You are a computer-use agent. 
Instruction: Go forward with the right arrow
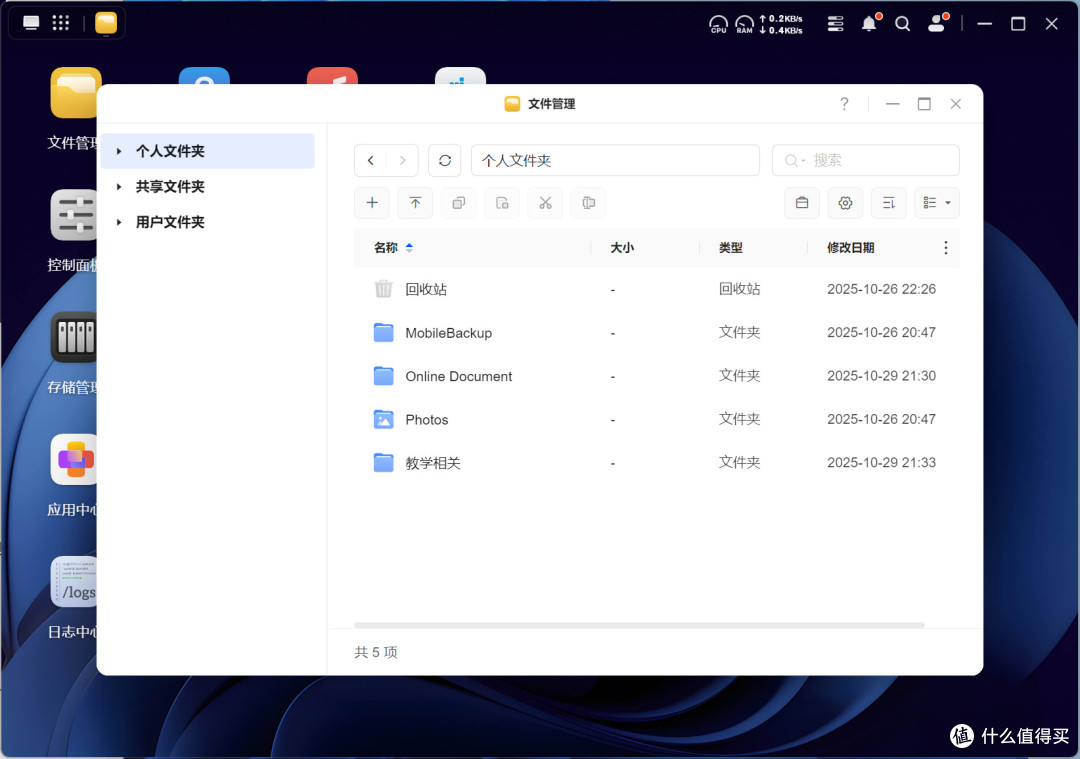(x=402, y=160)
